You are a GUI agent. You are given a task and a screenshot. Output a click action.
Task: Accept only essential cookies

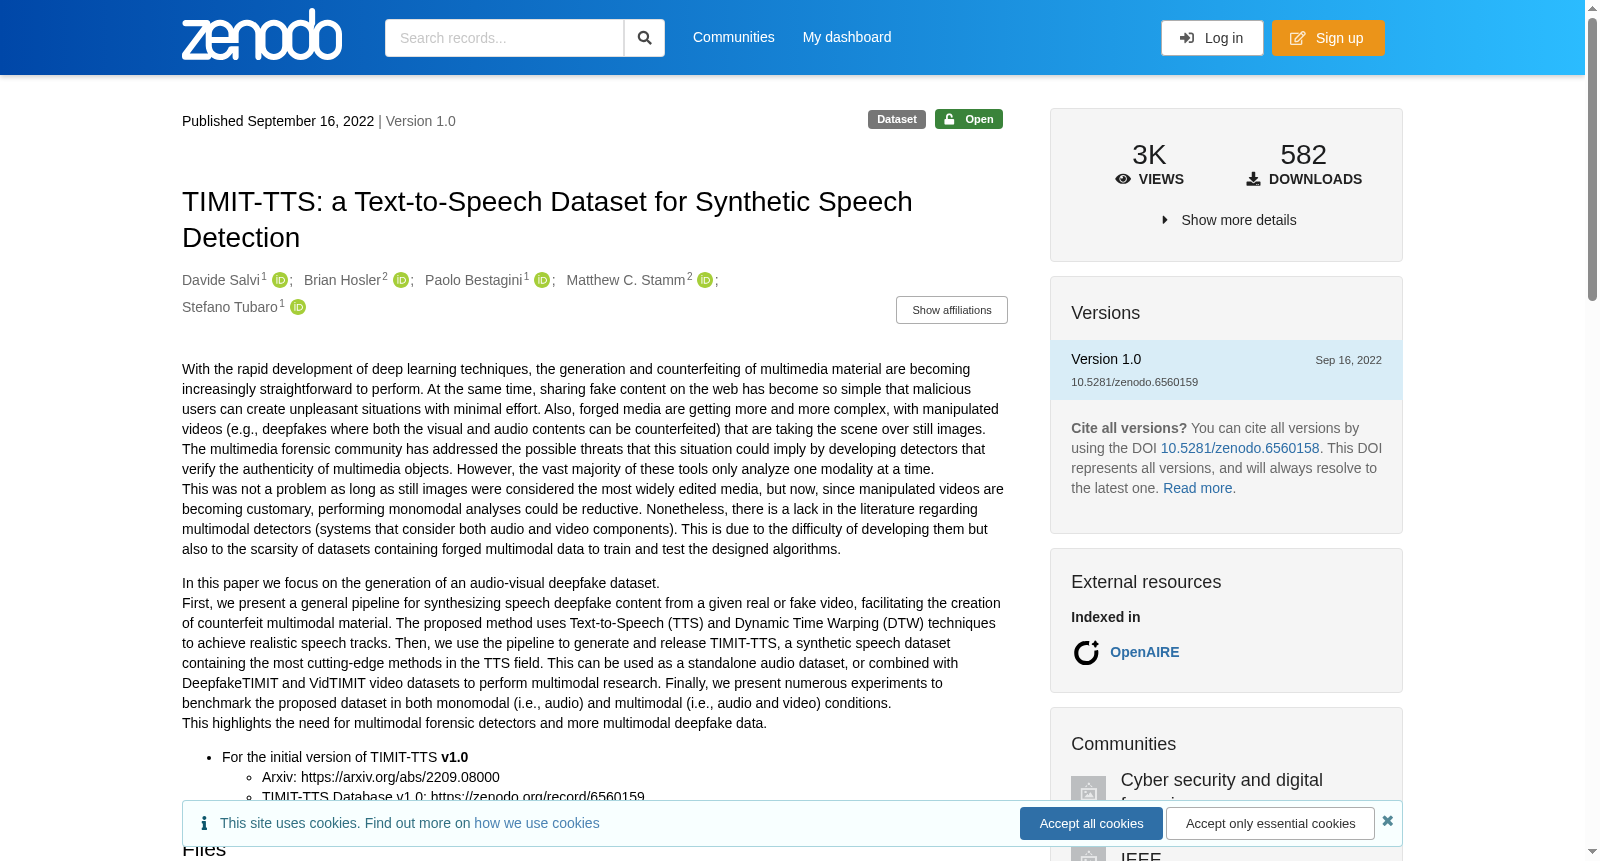tap(1270, 823)
